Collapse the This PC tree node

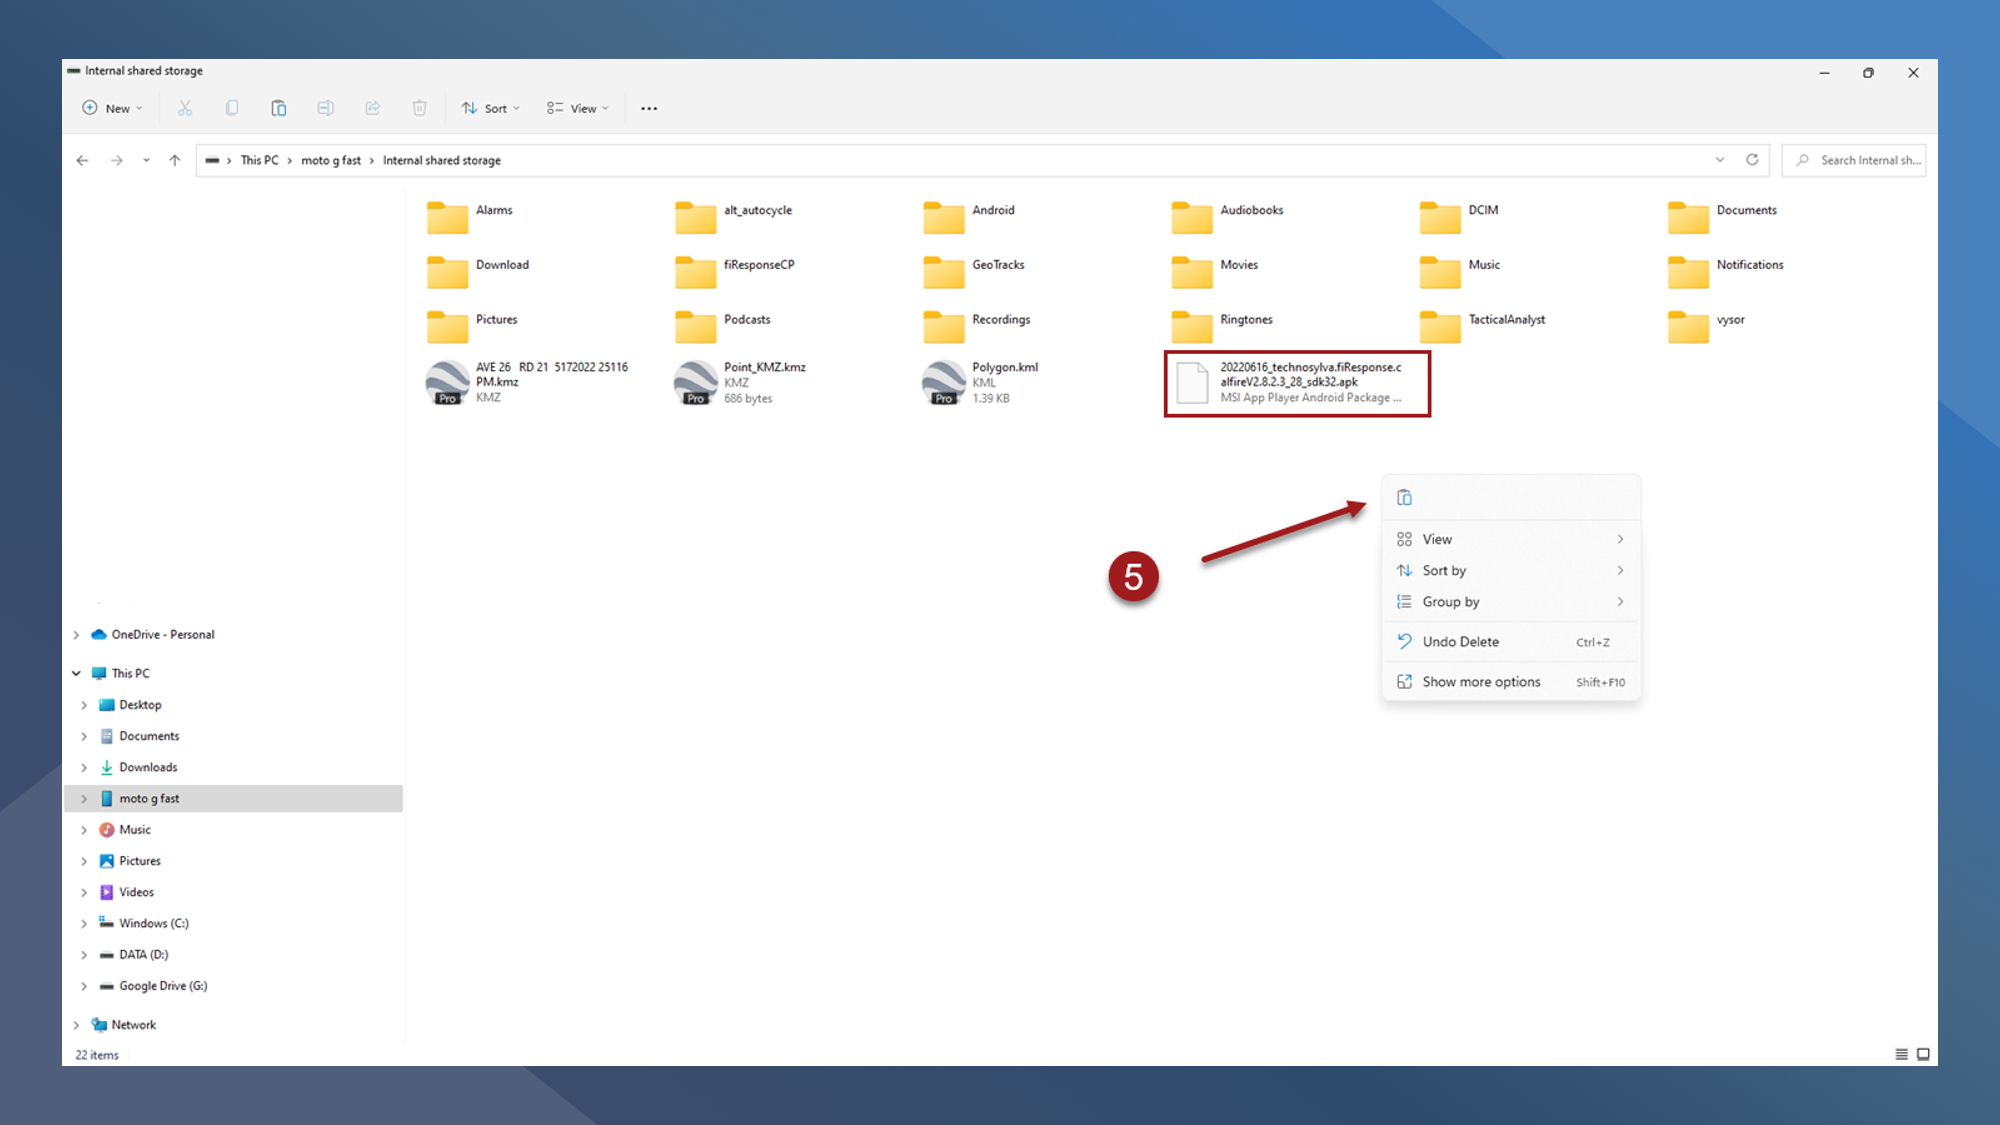pos(76,674)
